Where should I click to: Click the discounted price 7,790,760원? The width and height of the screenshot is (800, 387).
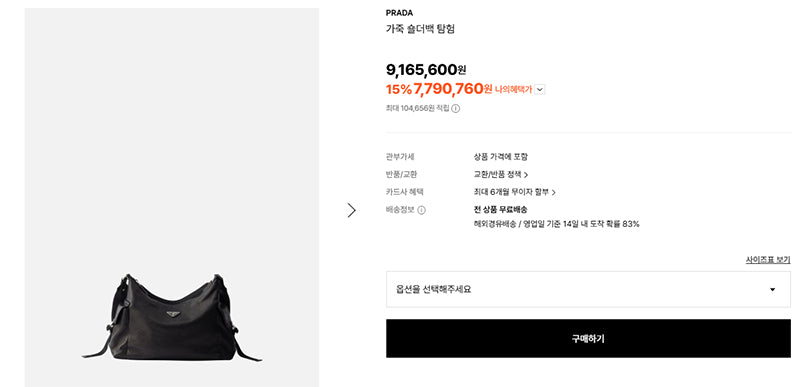pyautogui.click(x=453, y=89)
